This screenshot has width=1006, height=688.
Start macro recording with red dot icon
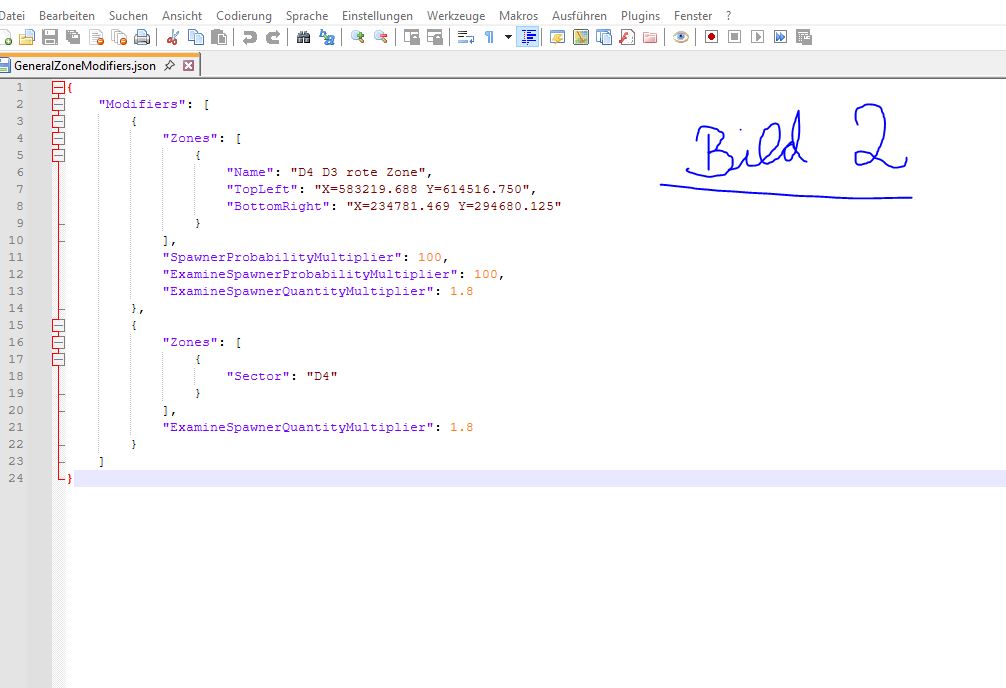(712, 37)
